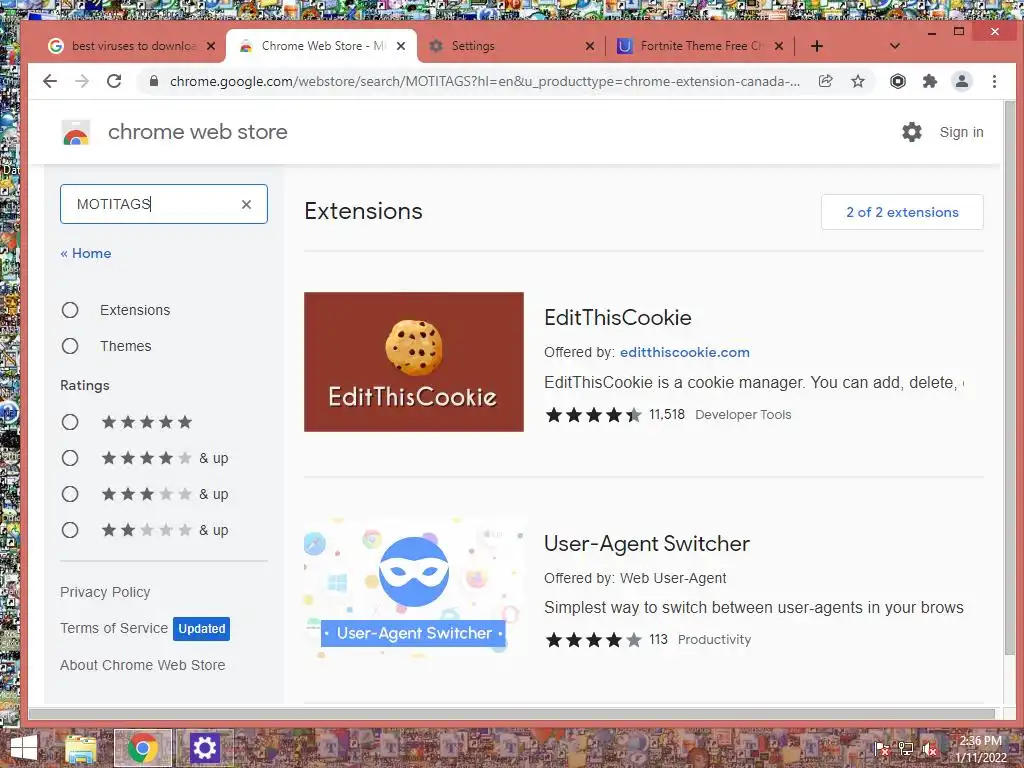Click the Chrome taskbar icon
Screen dimensions: 1024x768
coord(143,748)
